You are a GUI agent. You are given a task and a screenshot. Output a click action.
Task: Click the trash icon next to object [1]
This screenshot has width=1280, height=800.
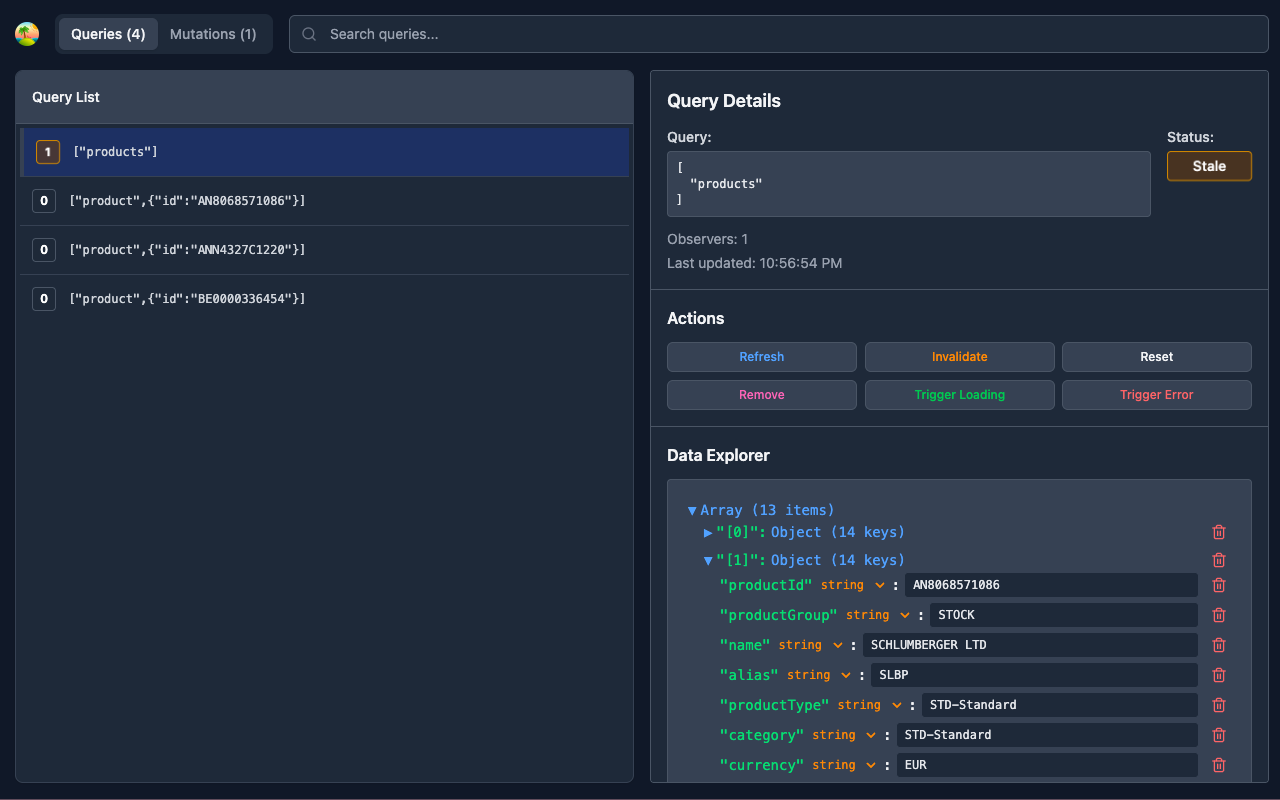click(x=1218, y=559)
